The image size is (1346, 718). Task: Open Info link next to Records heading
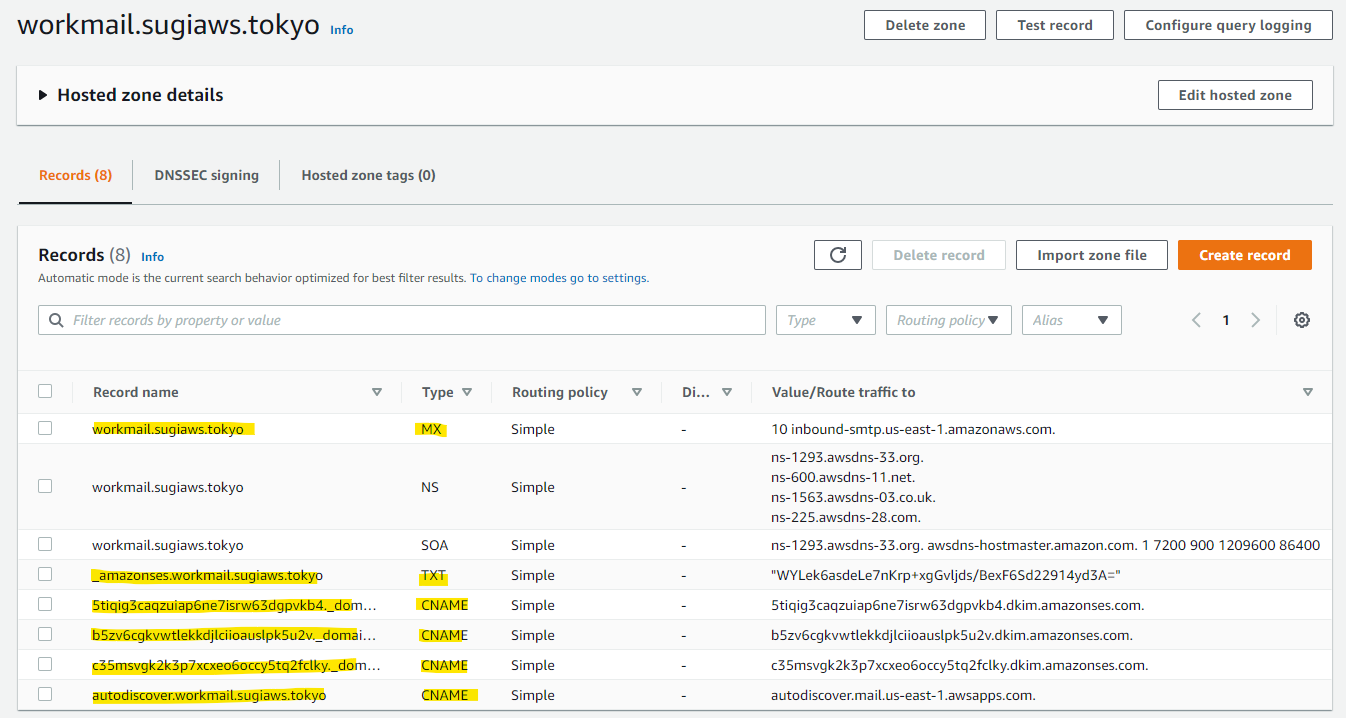click(152, 257)
